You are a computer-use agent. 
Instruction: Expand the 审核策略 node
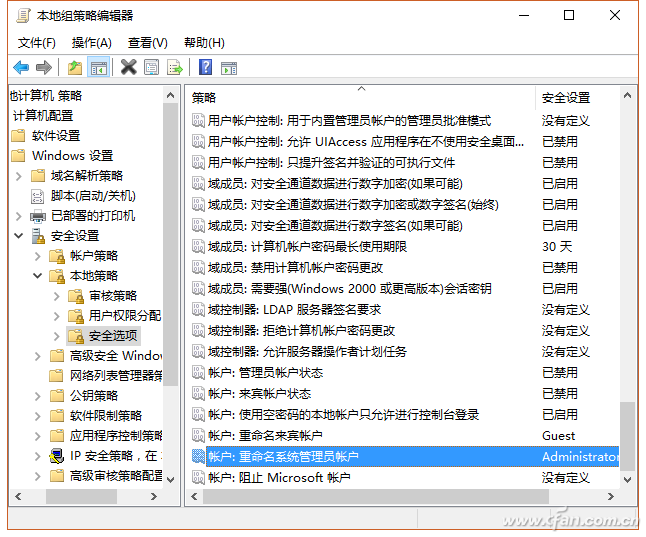pyautogui.click(x=56, y=296)
